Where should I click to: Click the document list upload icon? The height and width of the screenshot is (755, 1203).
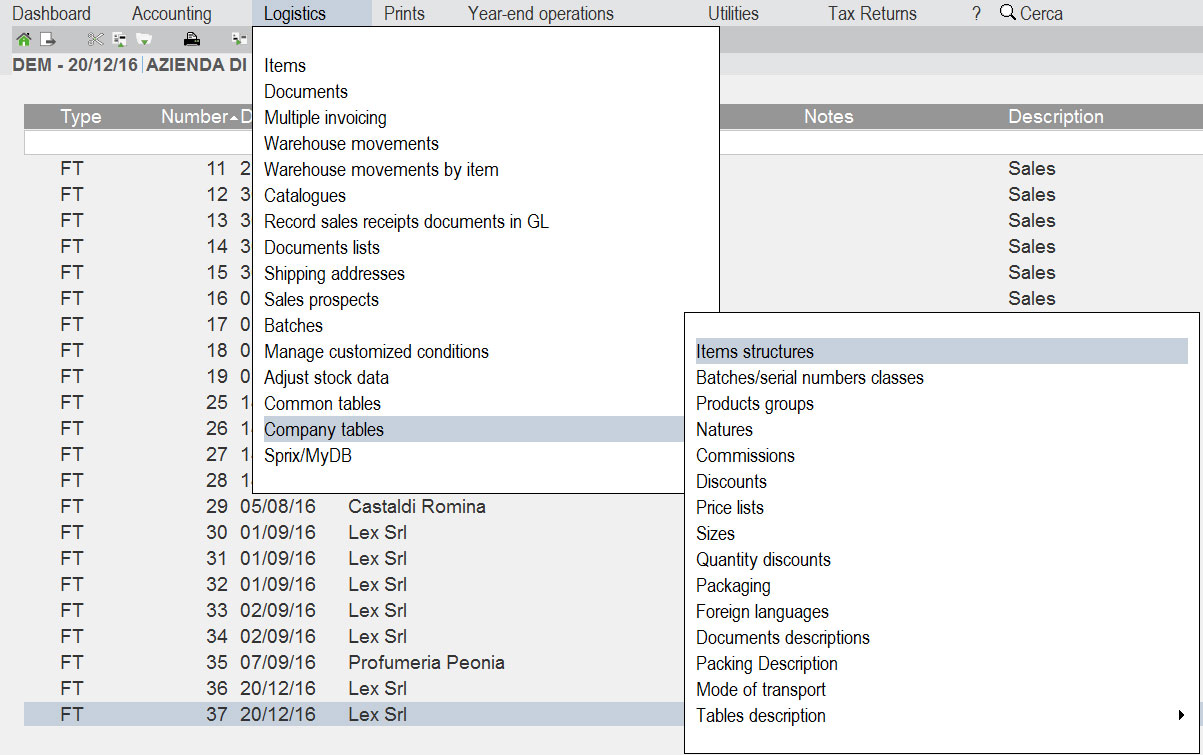click(119, 40)
